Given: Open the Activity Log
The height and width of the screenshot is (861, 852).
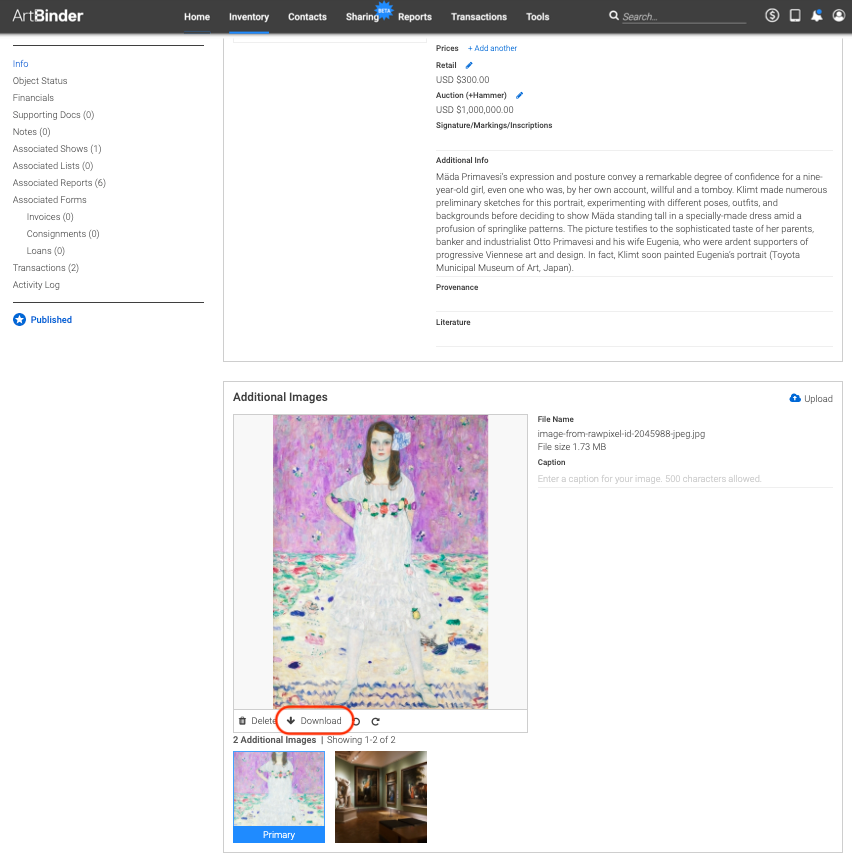Looking at the screenshot, I should pyautogui.click(x=36, y=285).
